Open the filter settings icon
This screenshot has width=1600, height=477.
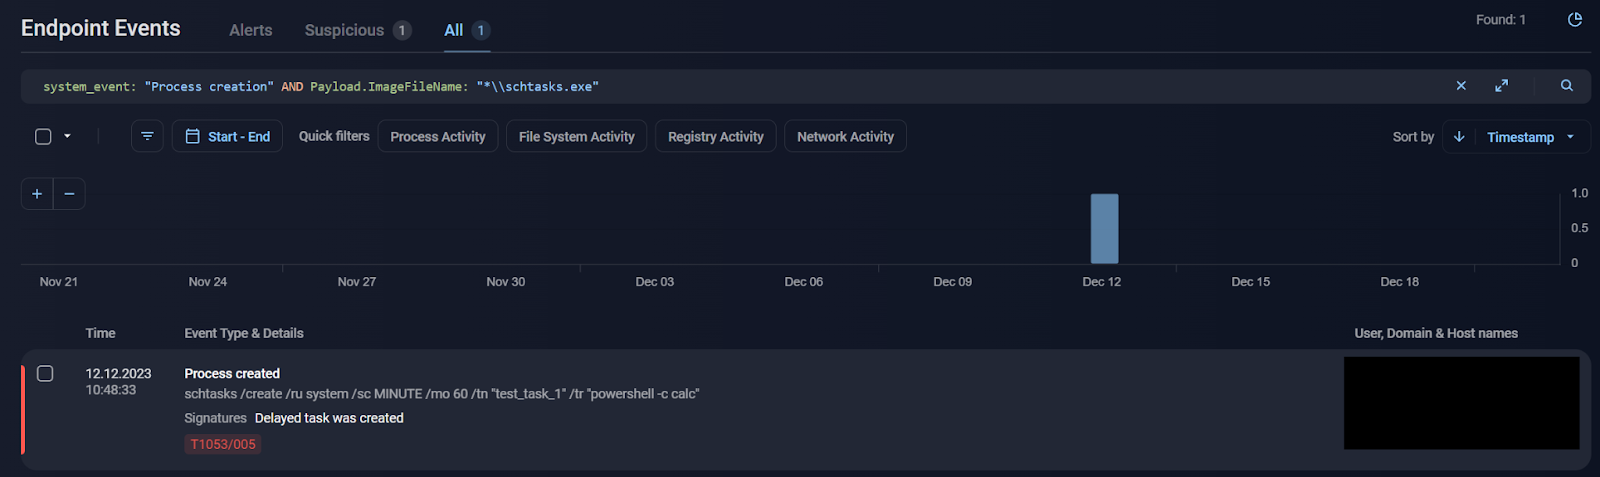click(x=147, y=136)
